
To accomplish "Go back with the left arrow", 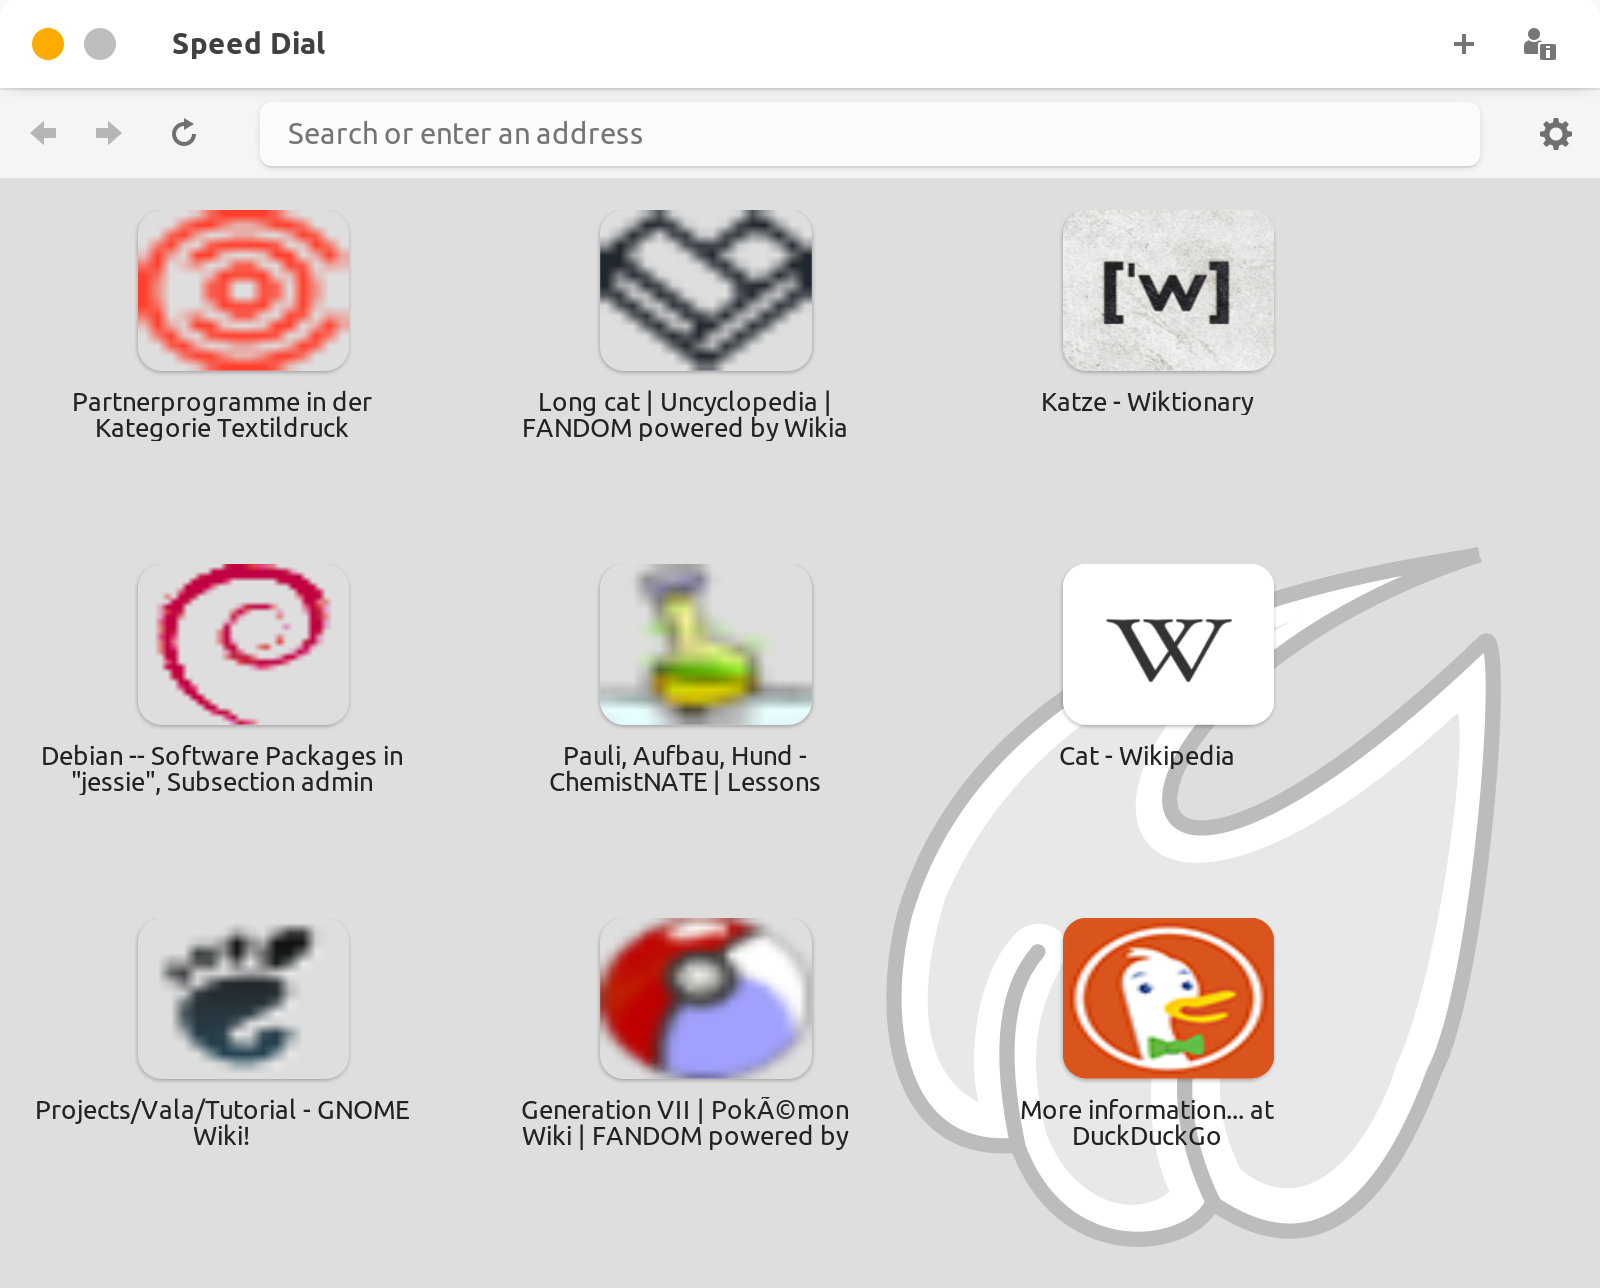I will pos(44,133).
